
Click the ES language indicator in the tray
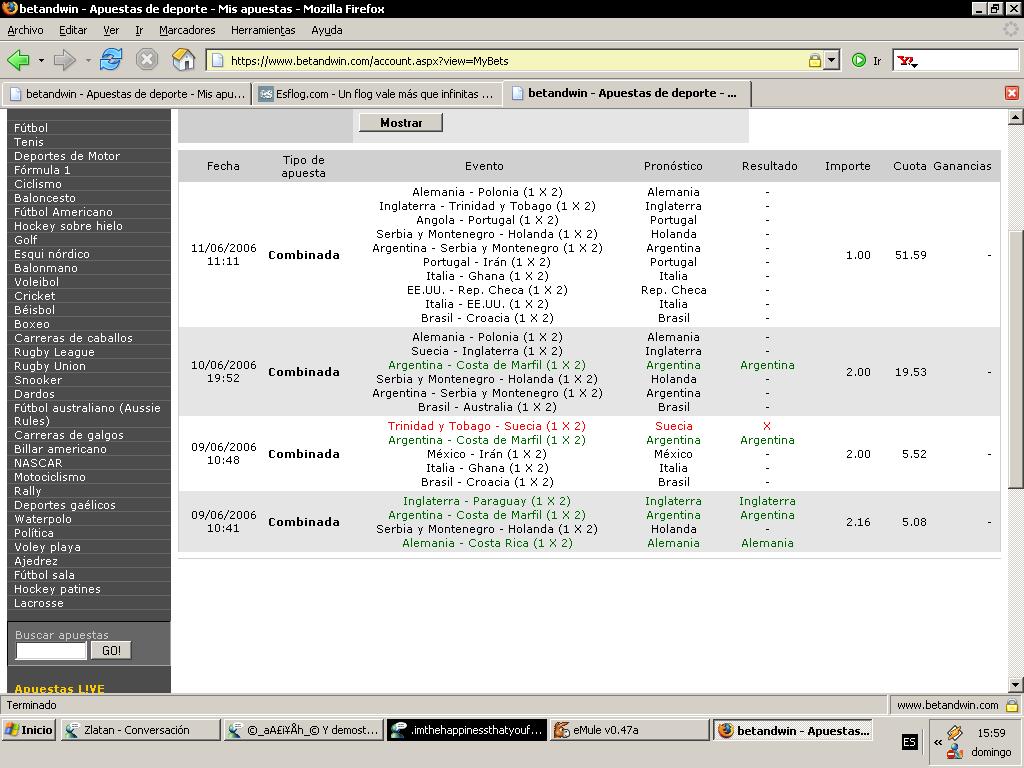[909, 741]
